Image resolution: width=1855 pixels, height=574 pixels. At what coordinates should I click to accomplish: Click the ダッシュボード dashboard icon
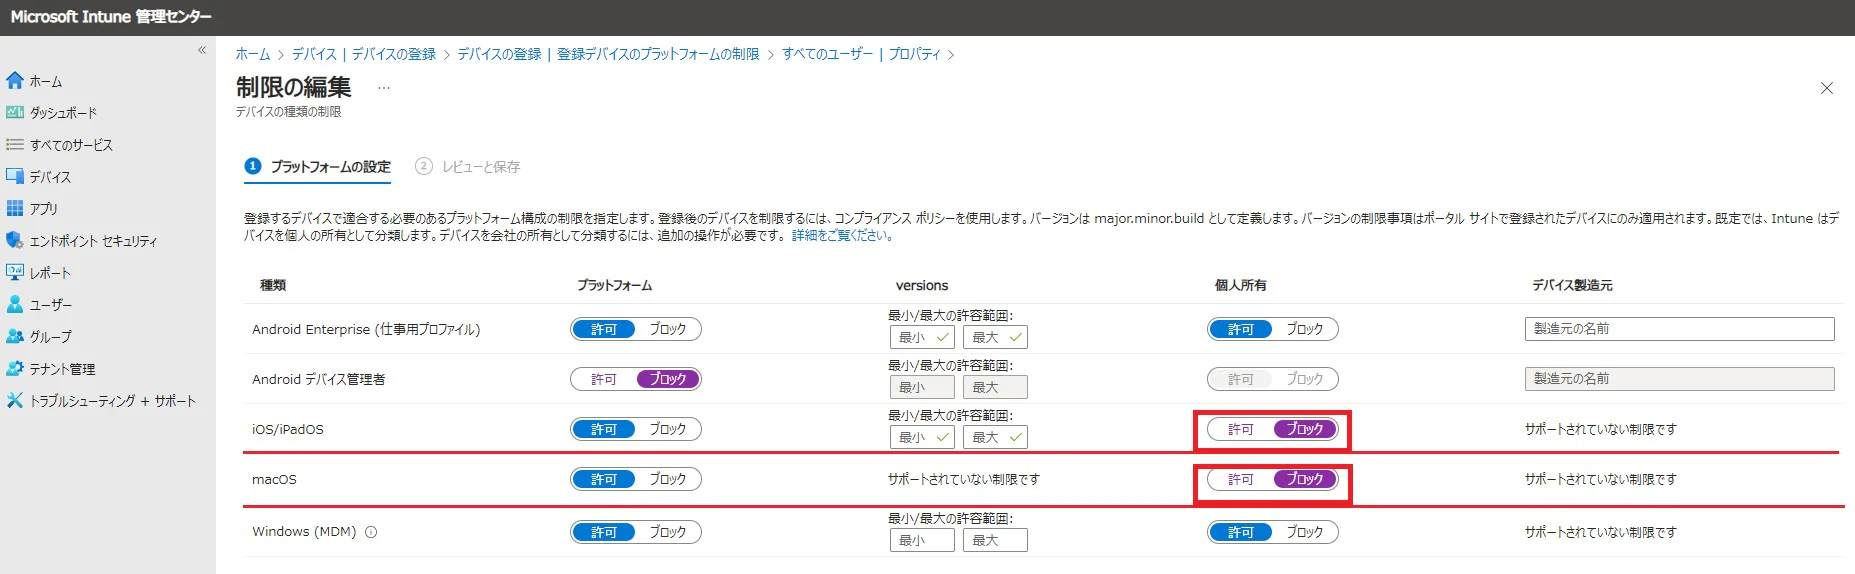tap(15, 112)
